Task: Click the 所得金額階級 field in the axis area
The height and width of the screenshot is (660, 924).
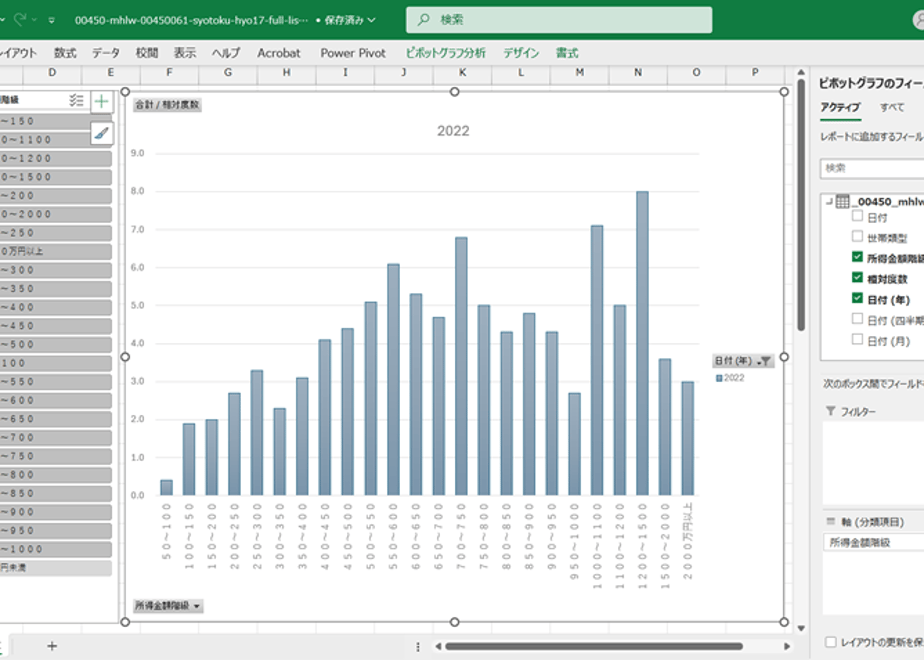Action: [x=873, y=542]
